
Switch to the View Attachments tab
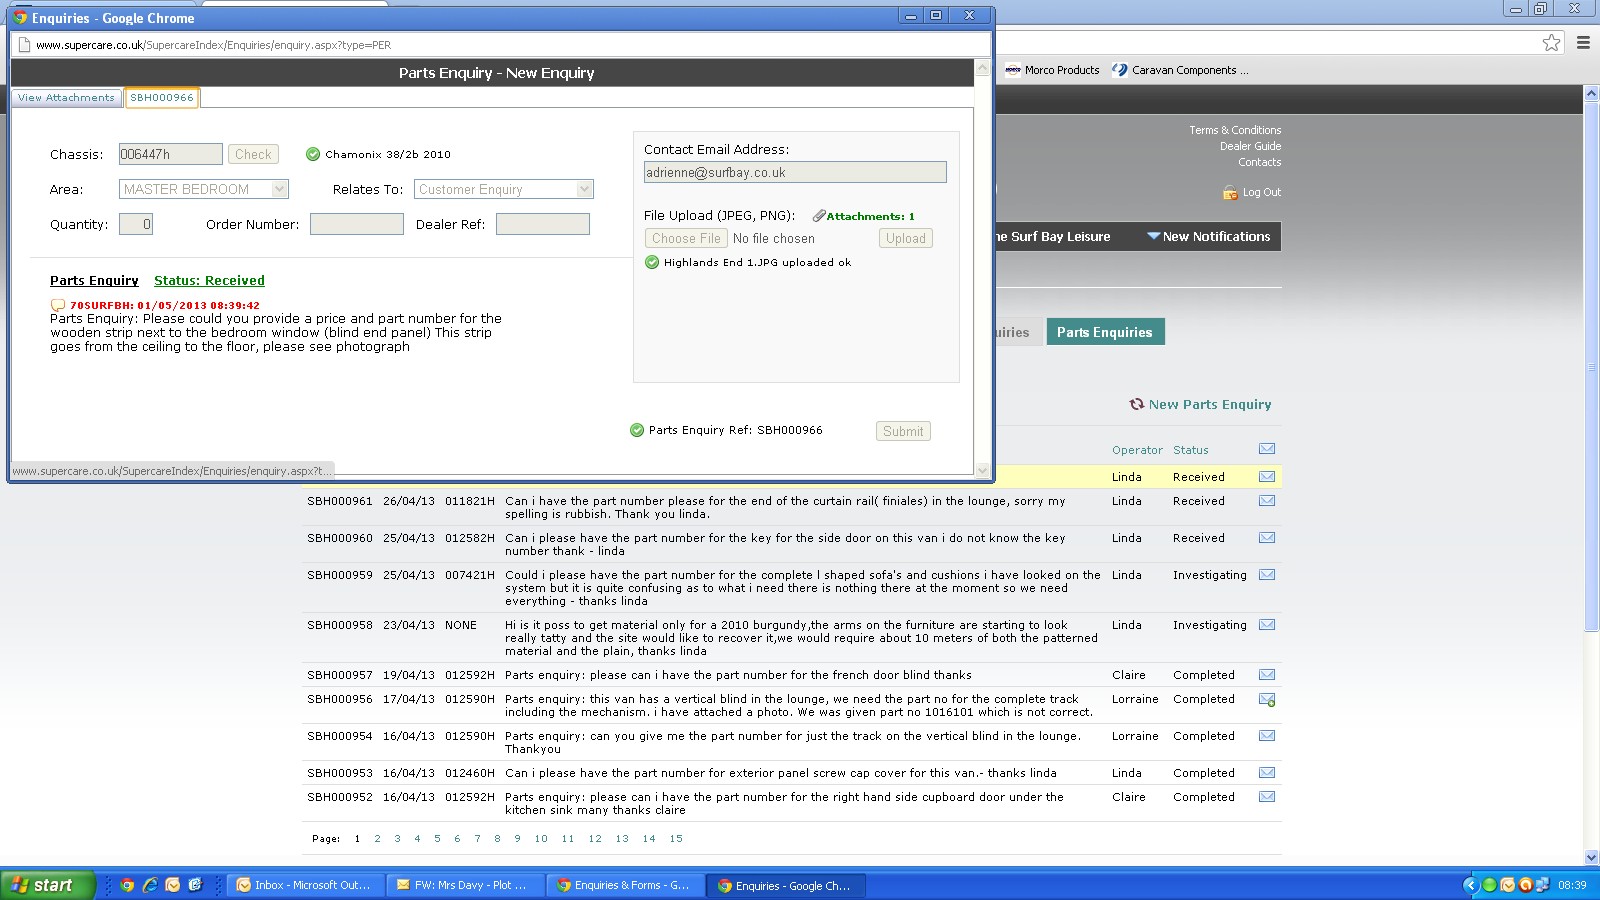66,98
